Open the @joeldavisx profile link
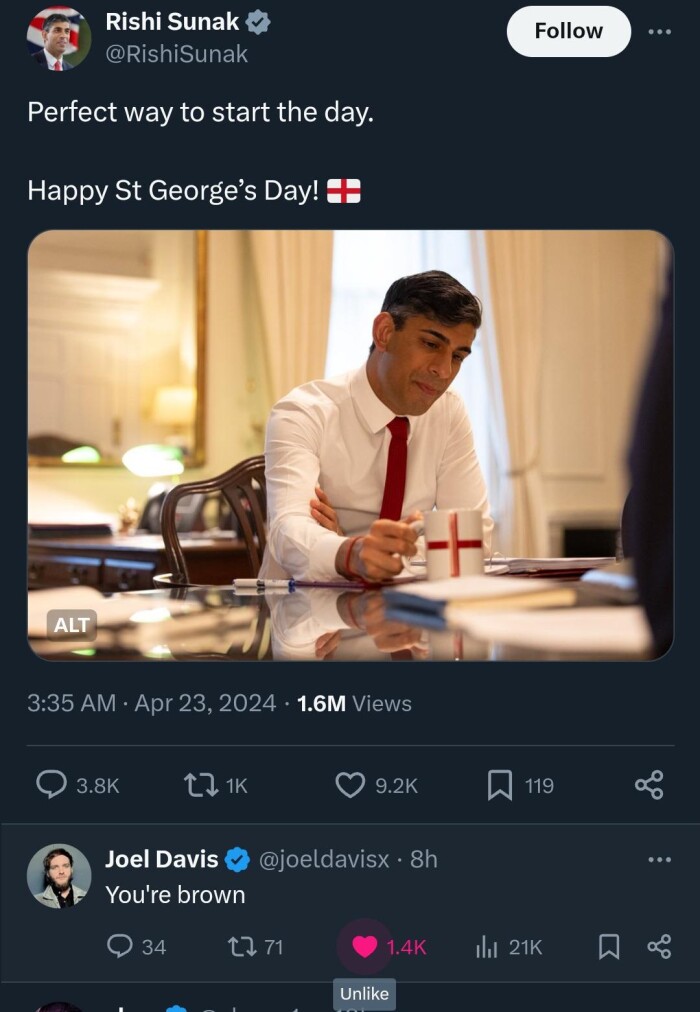700x1012 pixels. click(325, 859)
